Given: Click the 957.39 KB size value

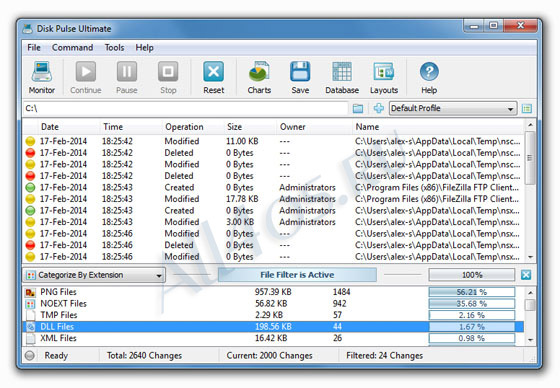Looking at the screenshot, I should point(273,292).
